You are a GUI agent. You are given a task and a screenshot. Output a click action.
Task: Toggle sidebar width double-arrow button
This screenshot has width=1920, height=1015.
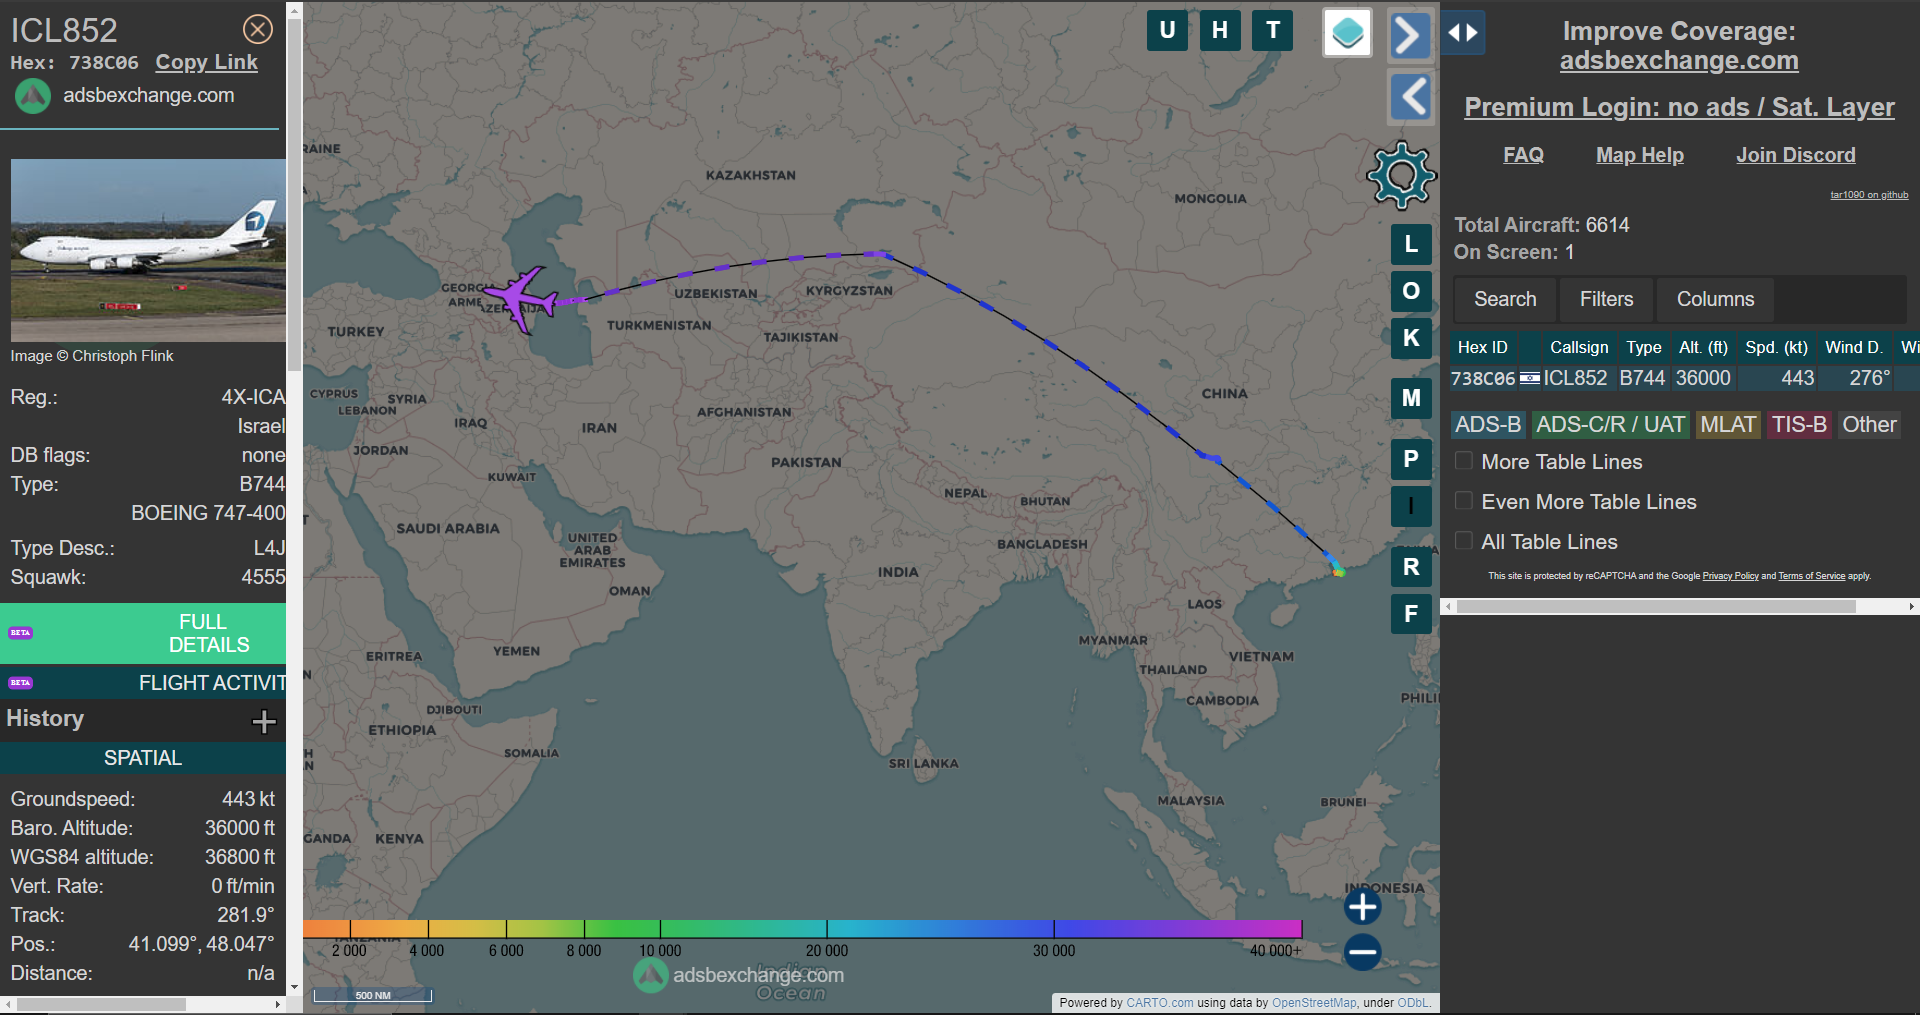click(x=1463, y=33)
